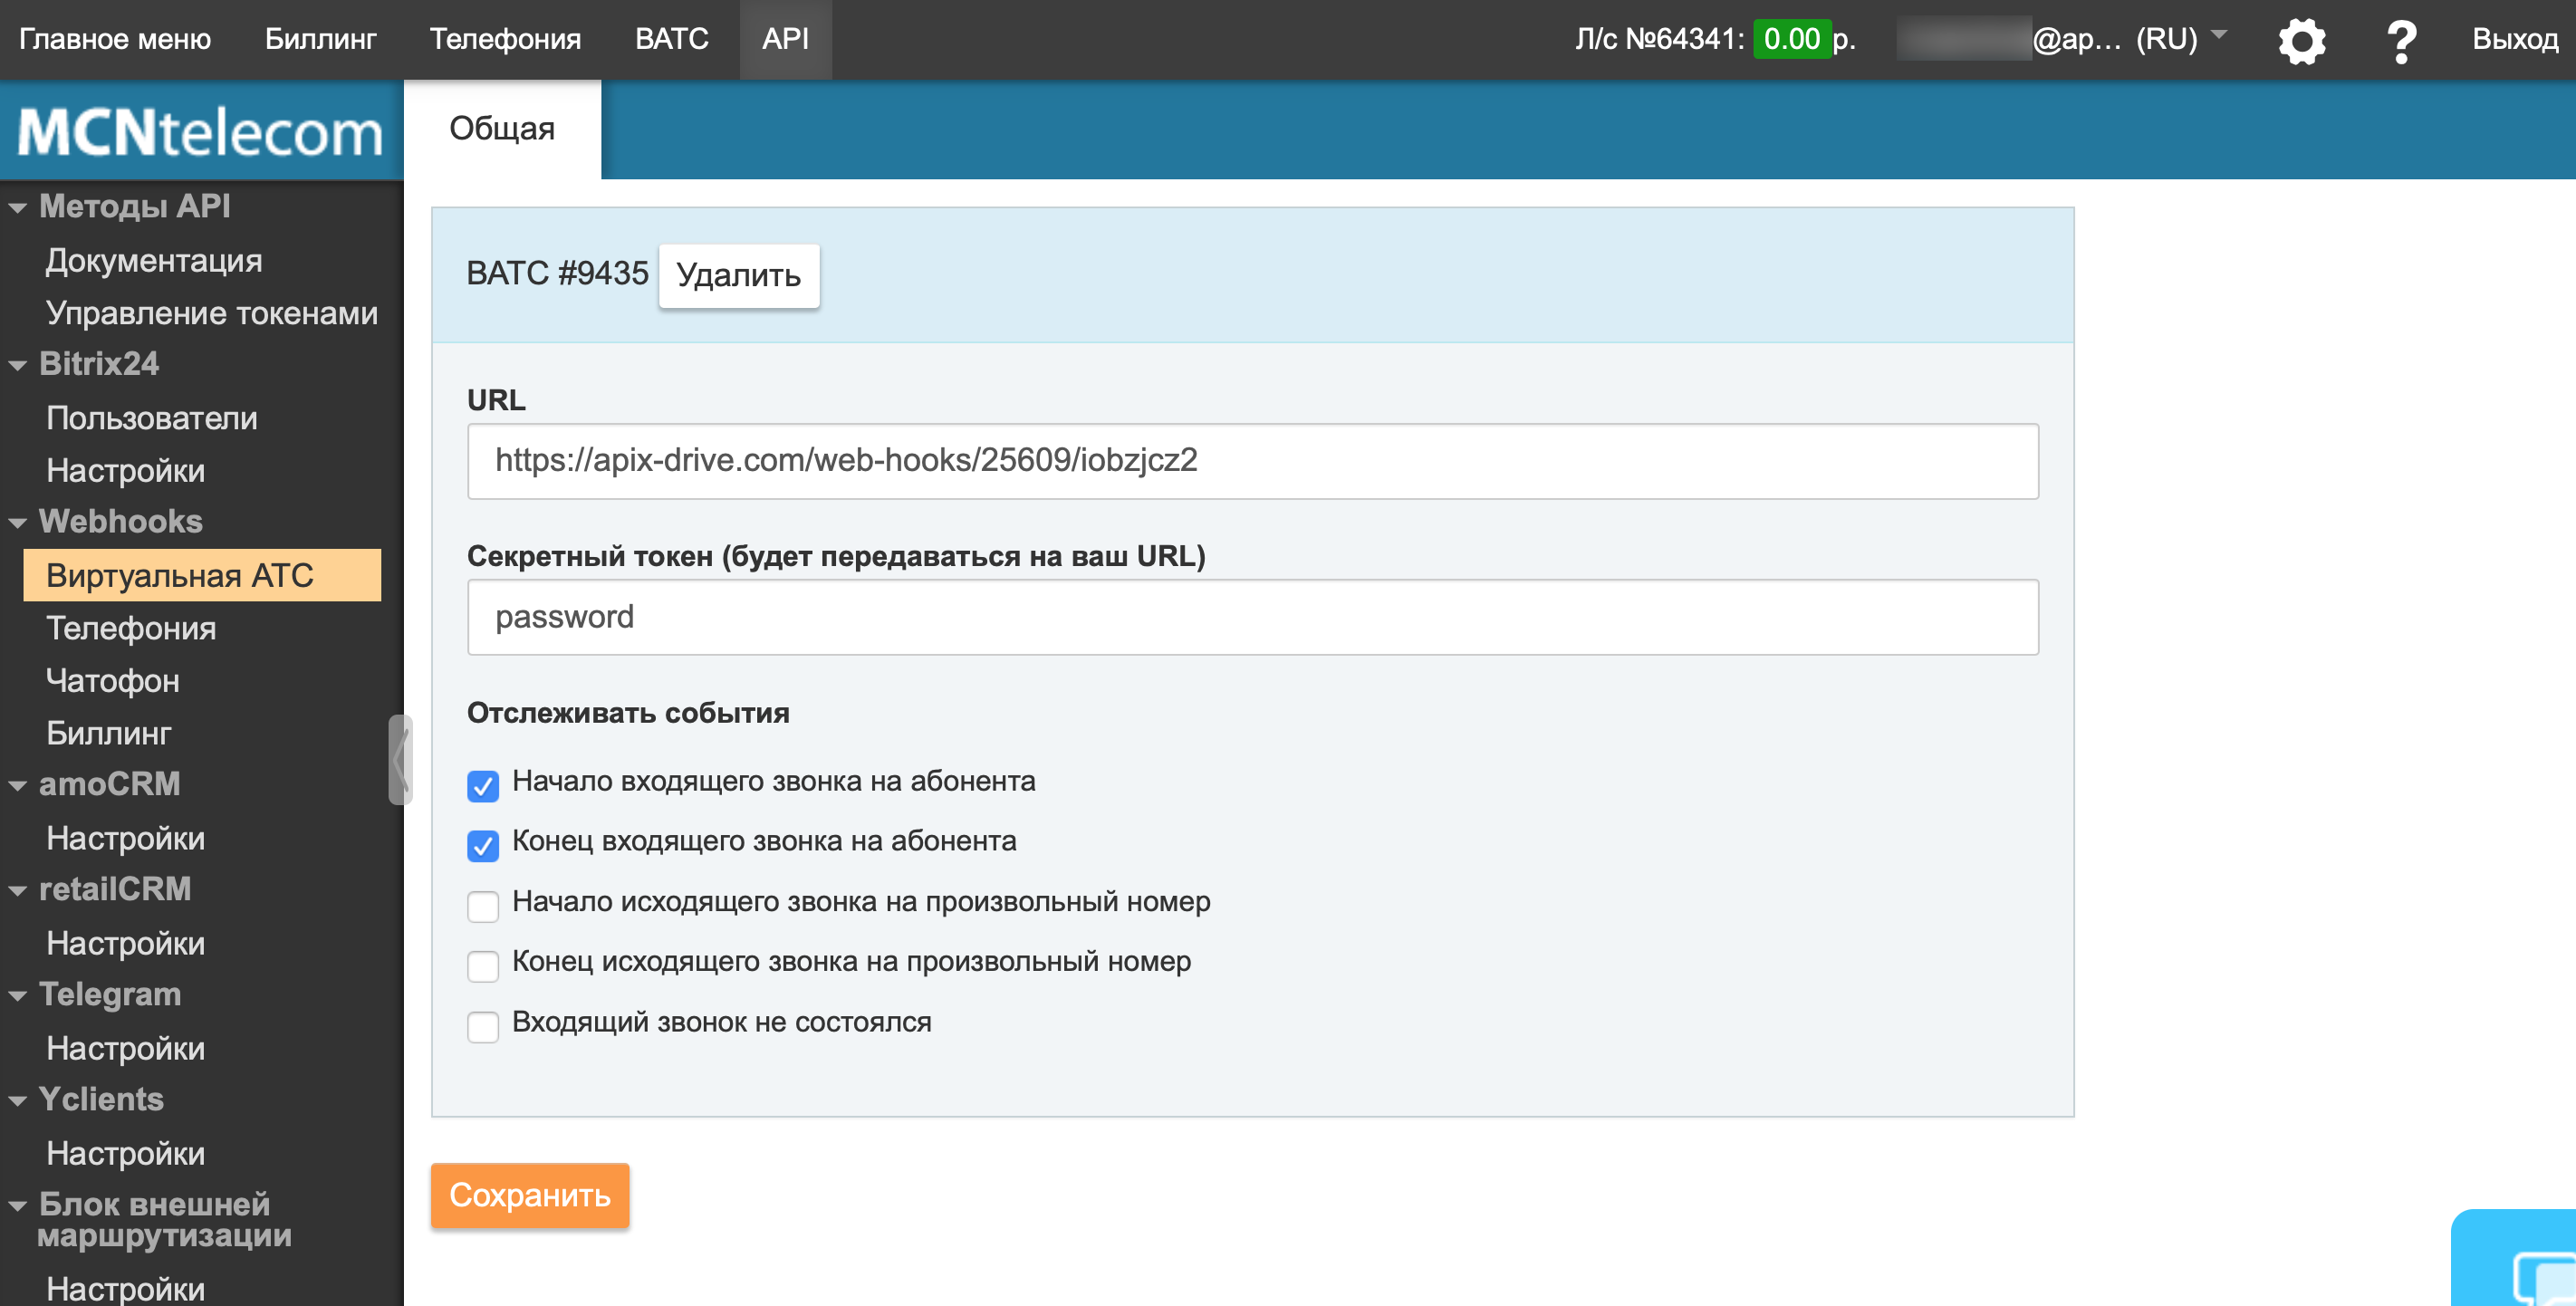The height and width of the screenshot is (1306, 2576).
Task: Open Webhooks 'Телефония' item
Action: pyautogui.click(x=131, y=628)
